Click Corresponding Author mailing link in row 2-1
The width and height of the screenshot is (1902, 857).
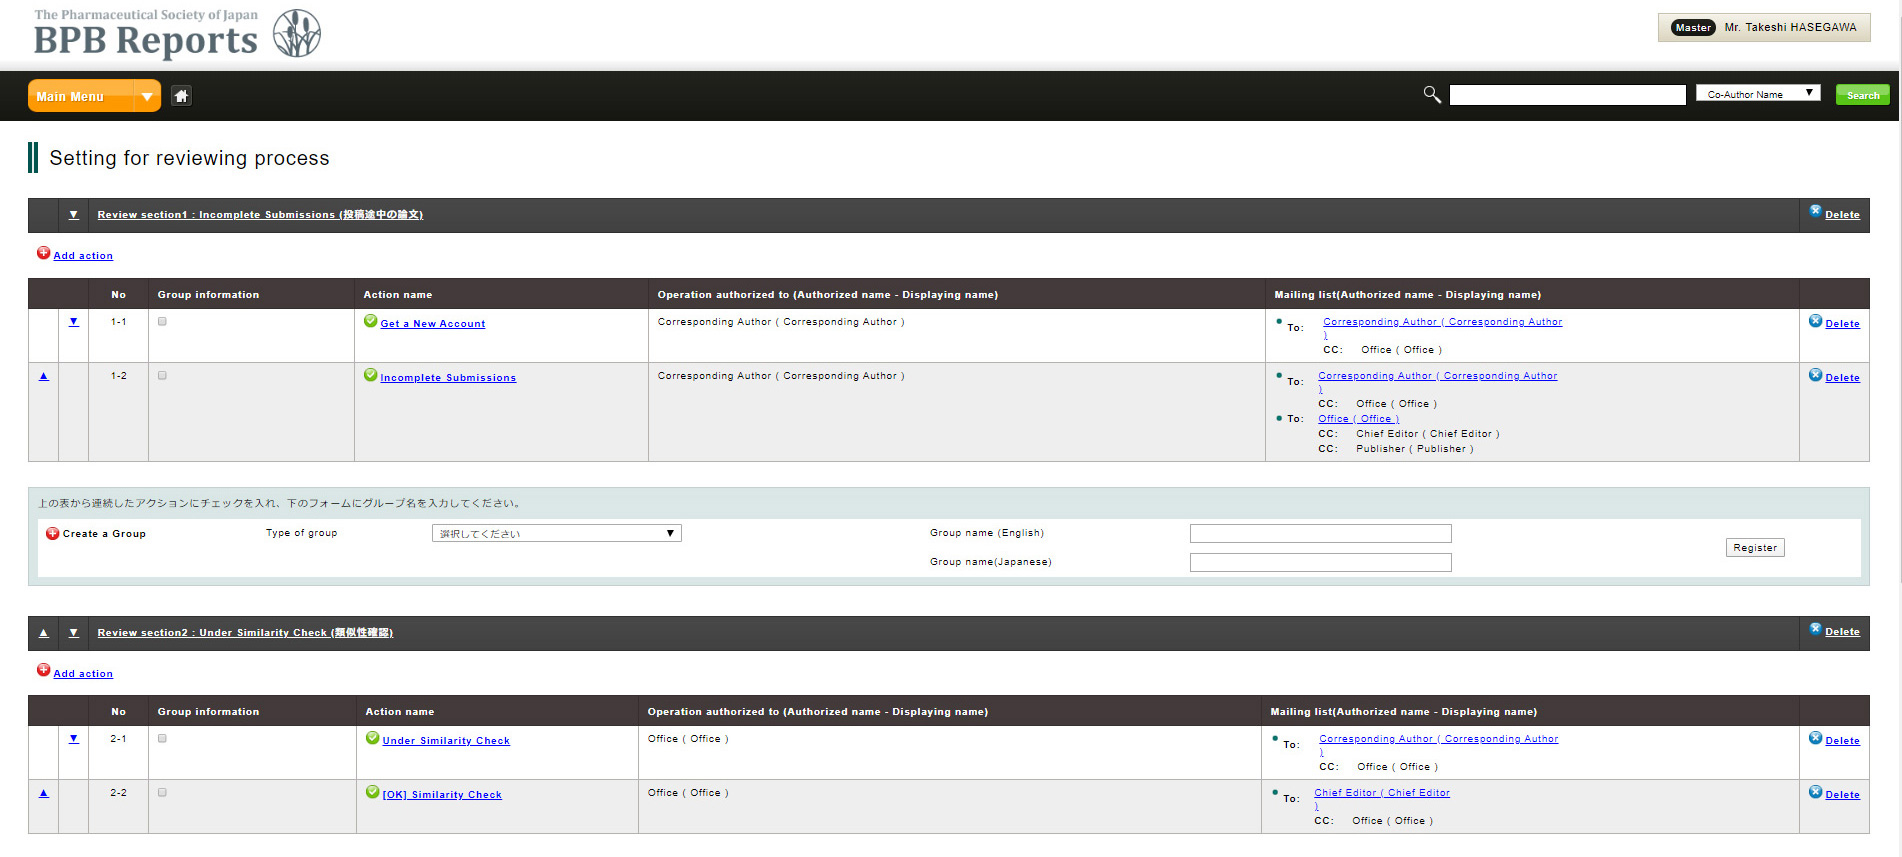tap(1438, 739)
